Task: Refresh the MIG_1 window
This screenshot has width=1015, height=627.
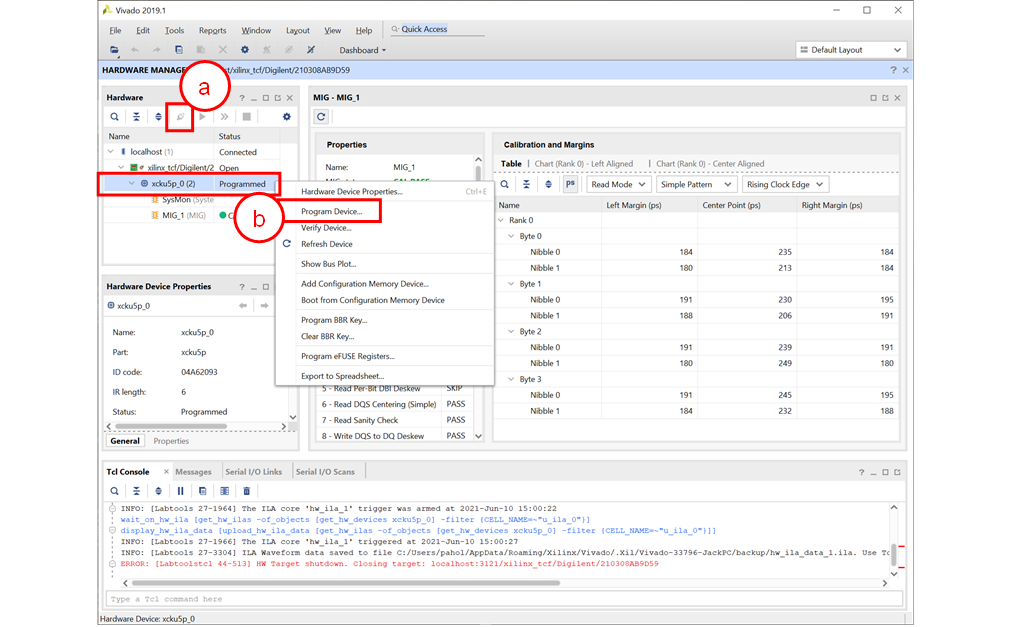Action: click(x=321, y=116)
